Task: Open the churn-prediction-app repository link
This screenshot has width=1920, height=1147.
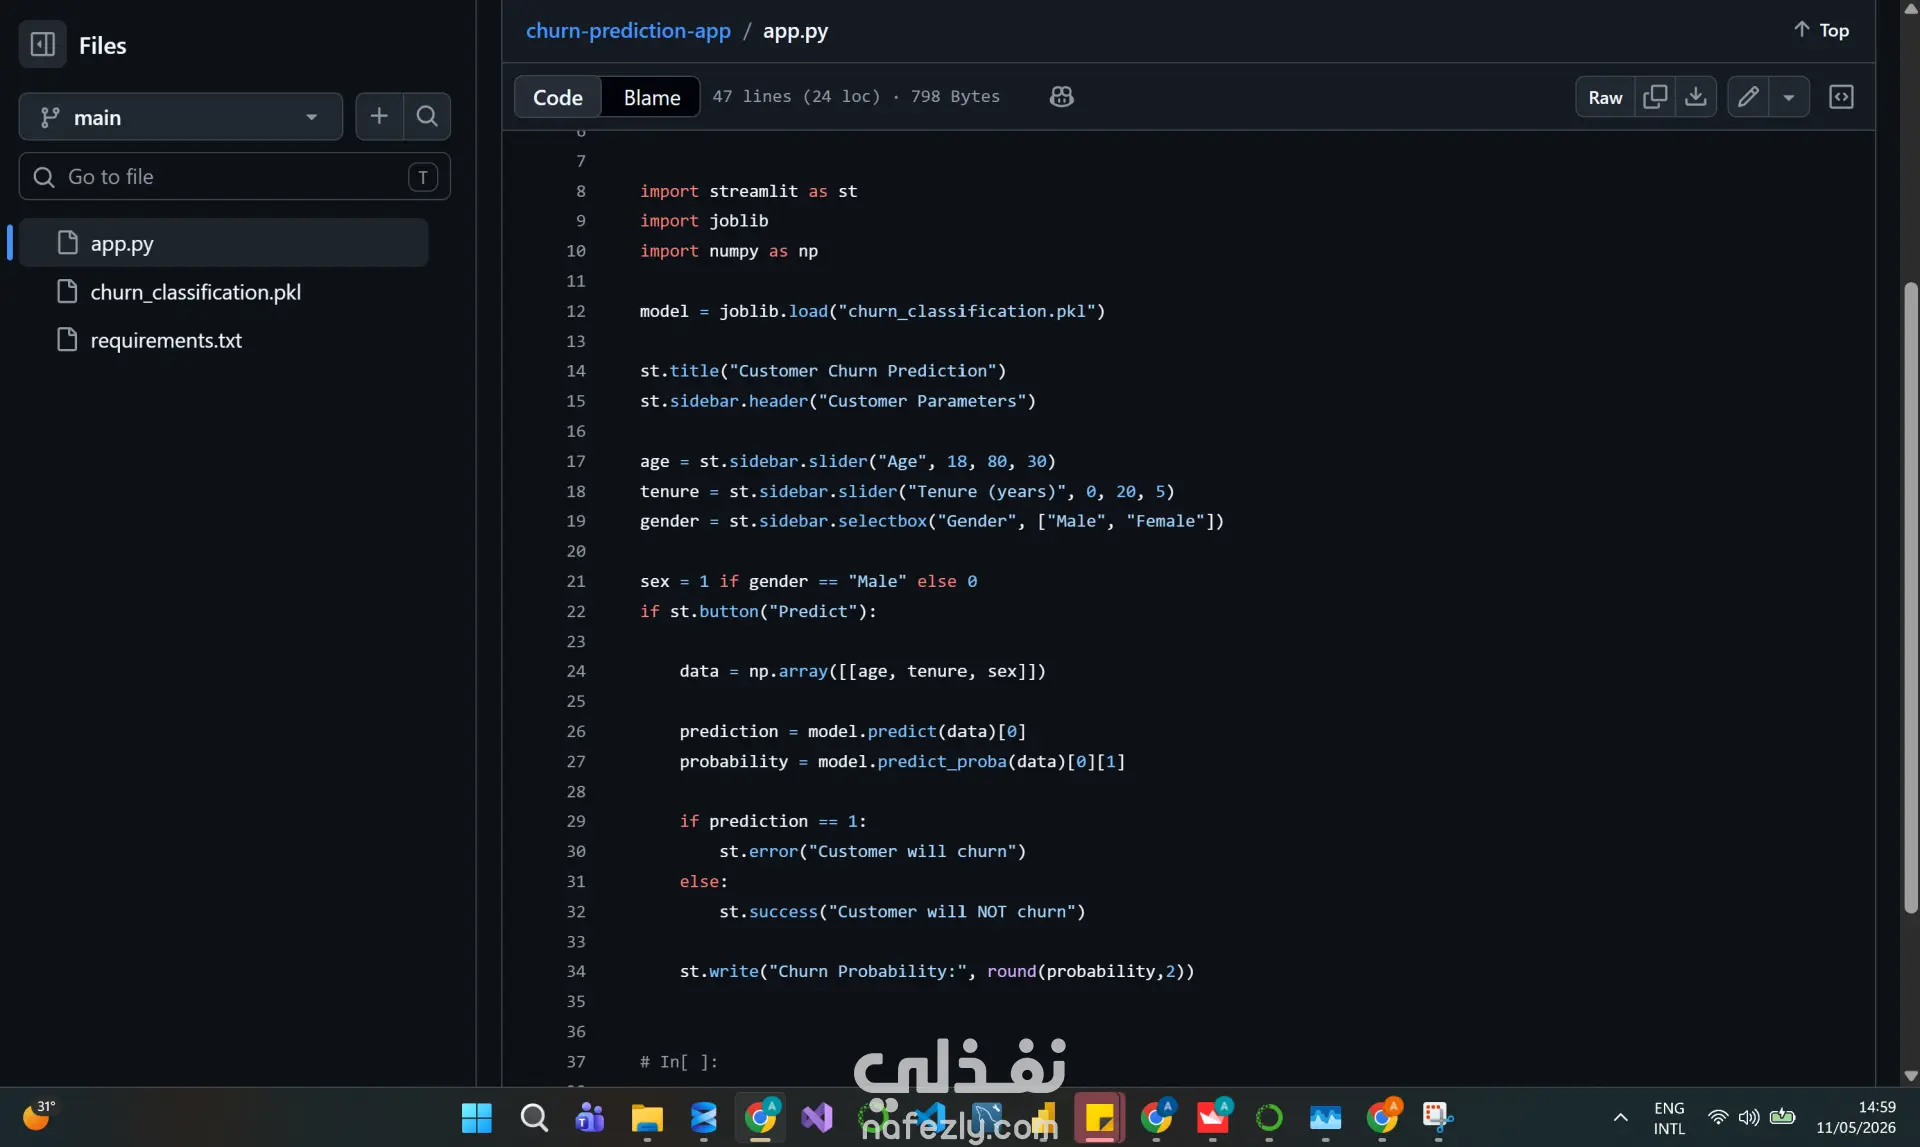Action: [x=628, y=31]
